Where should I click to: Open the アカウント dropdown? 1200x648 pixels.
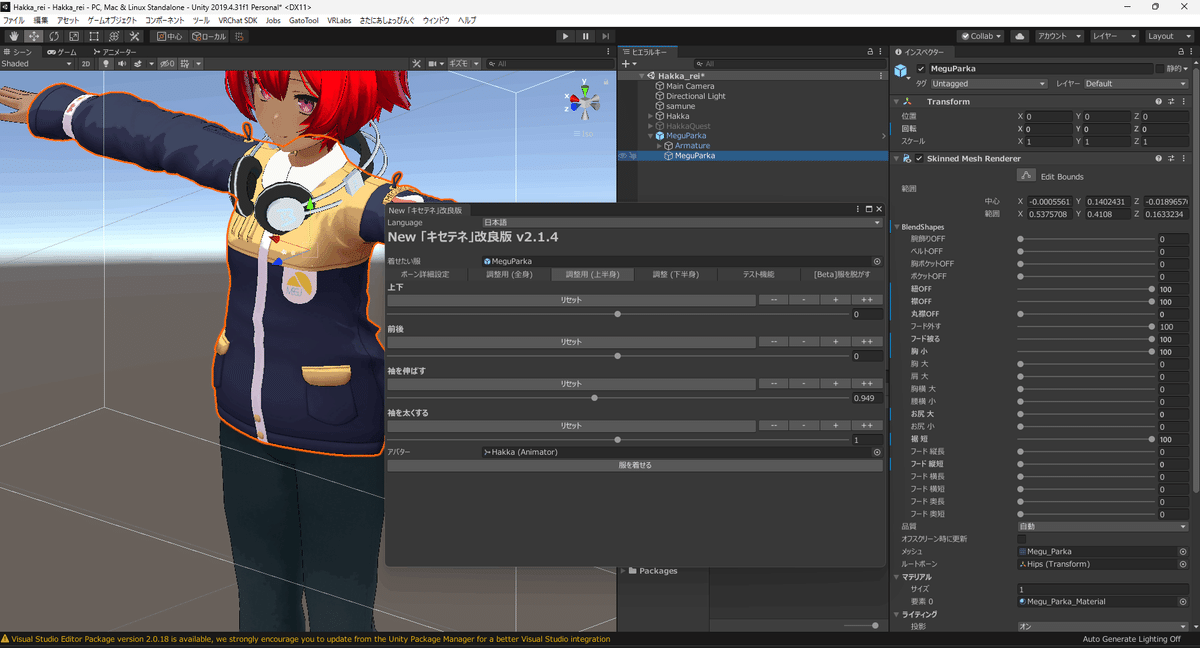tap(1059, 36)
